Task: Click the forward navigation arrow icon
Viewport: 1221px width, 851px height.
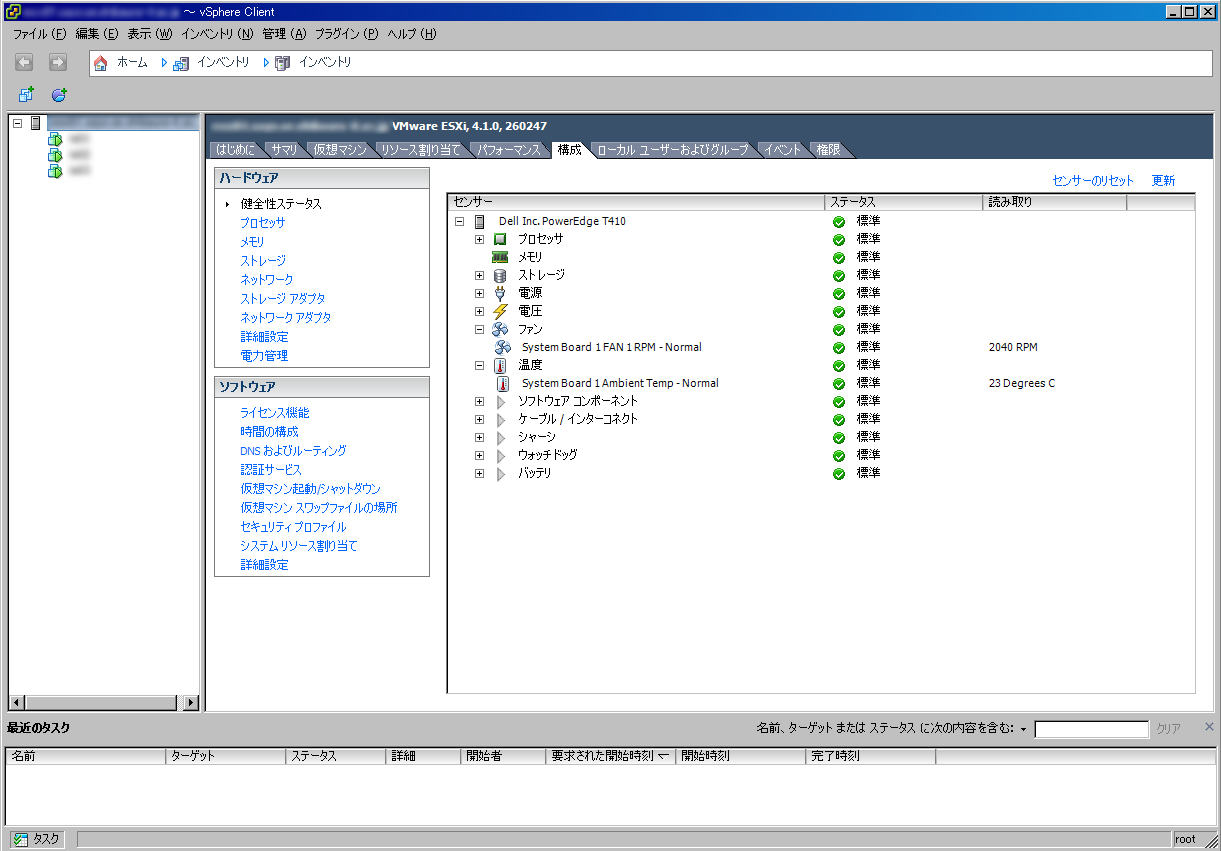Action: [x=58, y=63]
